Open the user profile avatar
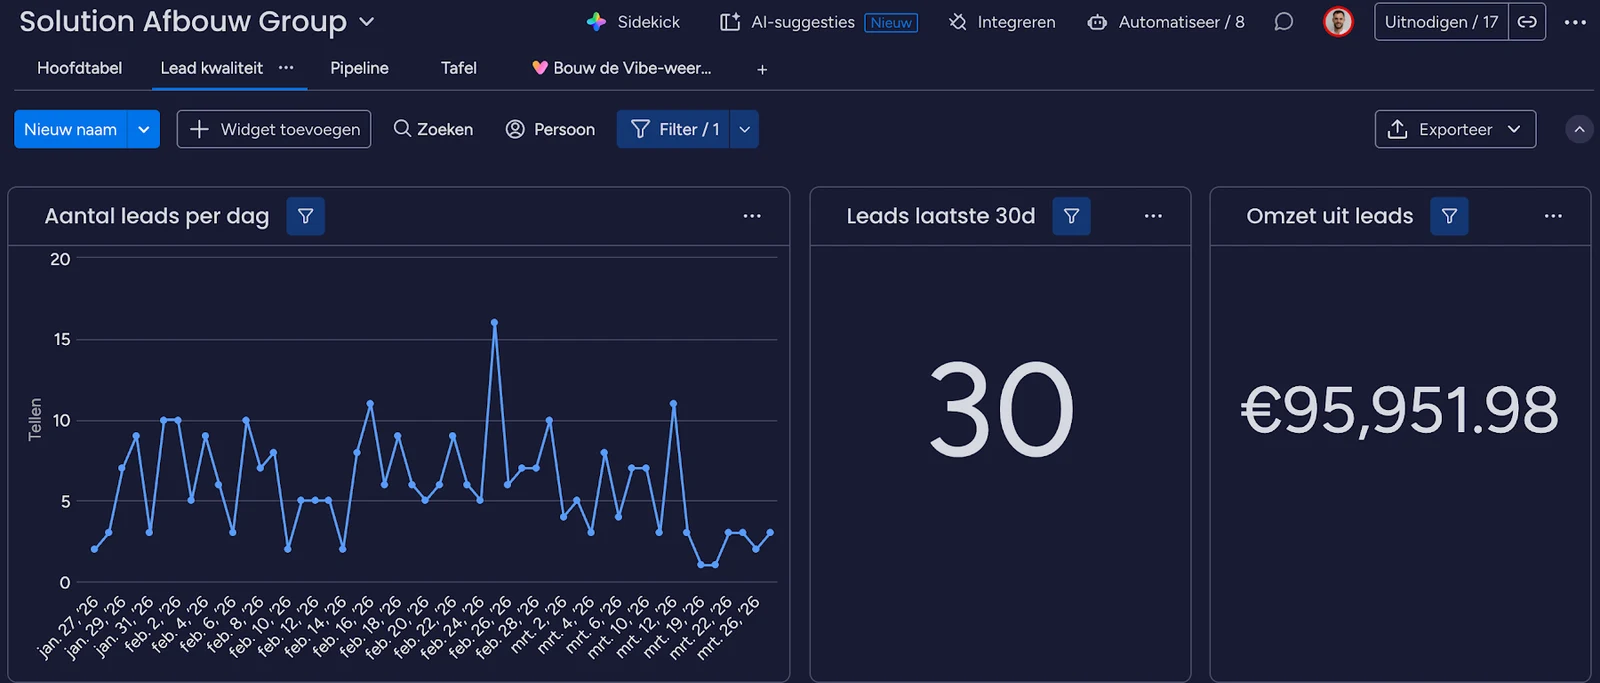1600x683 pixels. click(1338, 22)
